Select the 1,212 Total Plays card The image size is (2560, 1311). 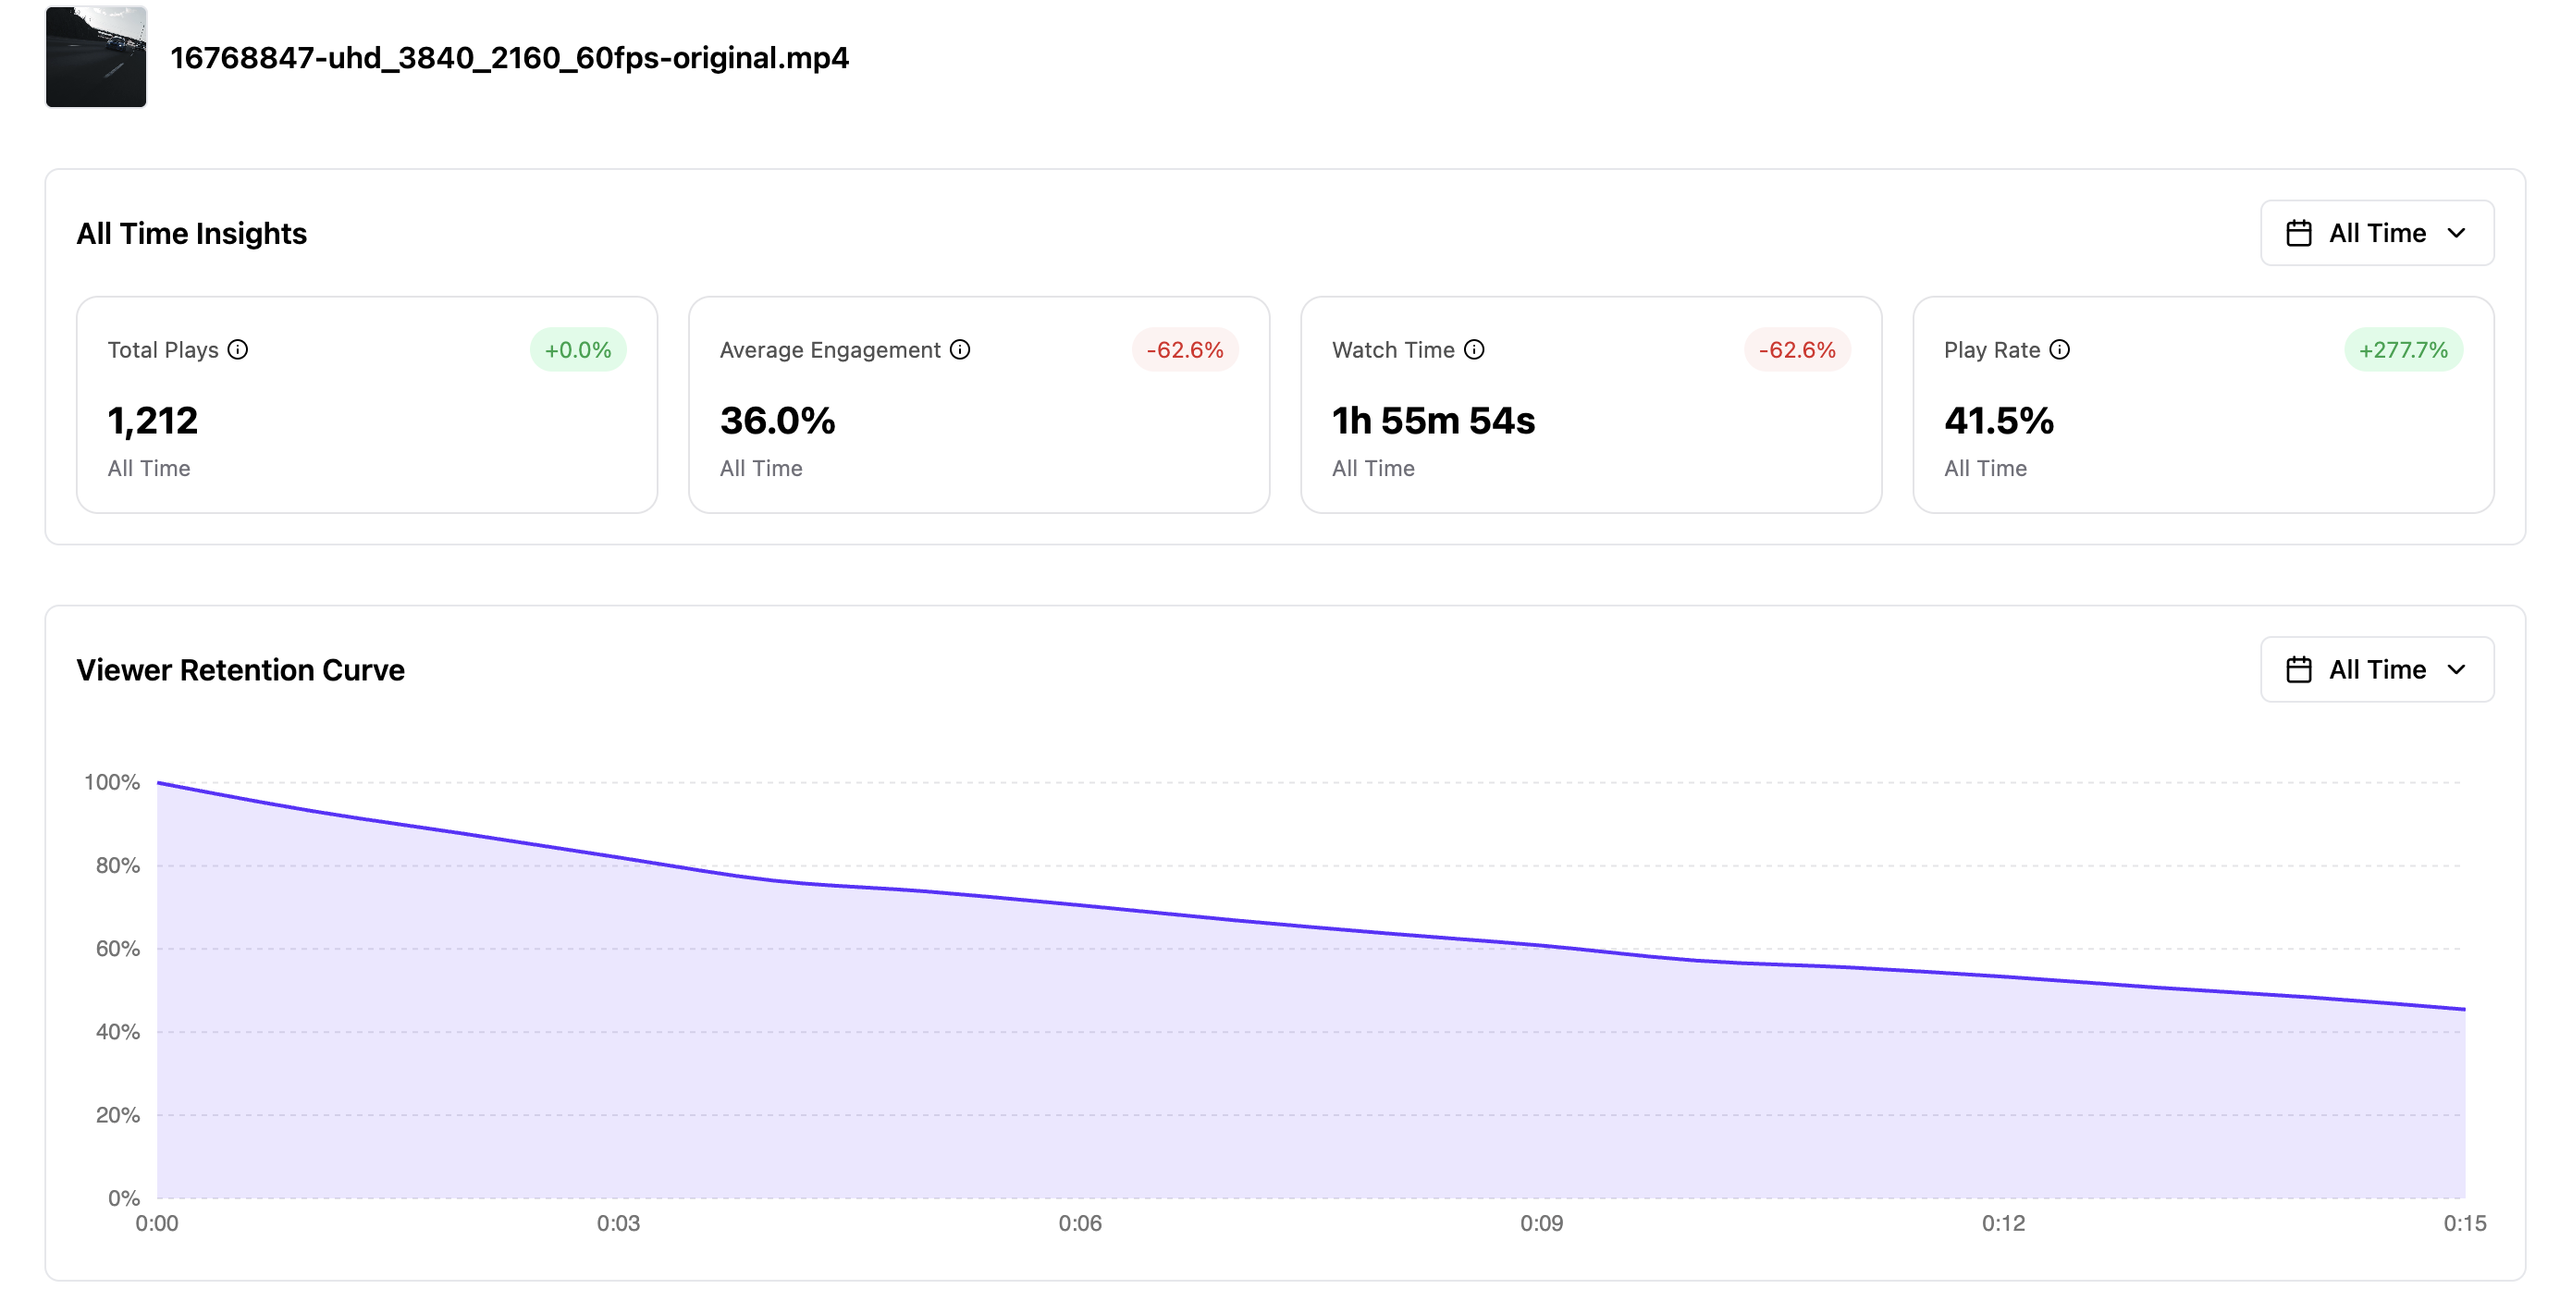pos(367,405)
